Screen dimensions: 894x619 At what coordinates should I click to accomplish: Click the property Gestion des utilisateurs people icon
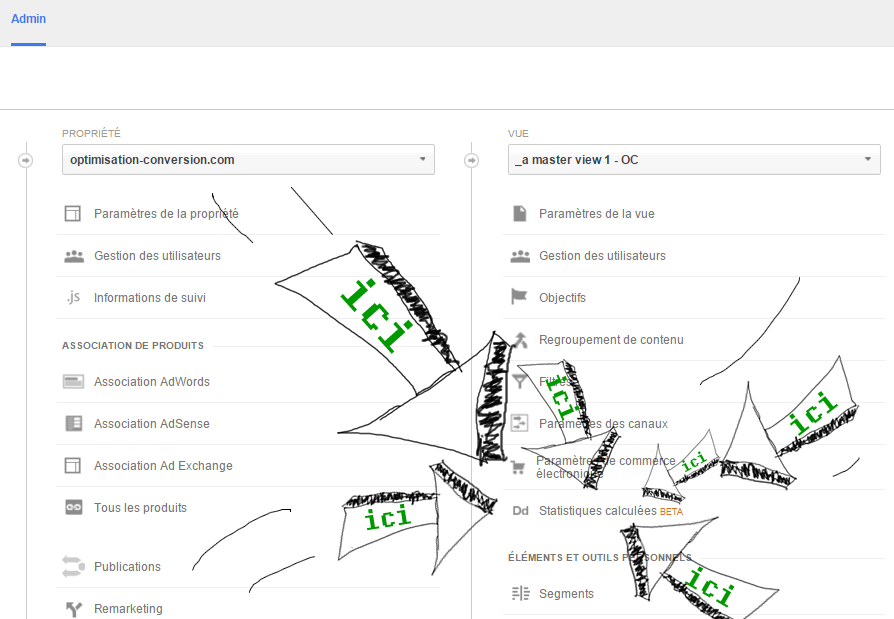click(x=73, y=256)
